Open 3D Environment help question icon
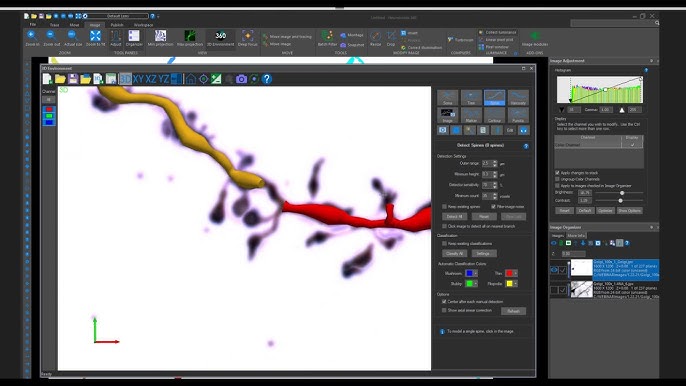Image resolution: width=686 pixels, height=386 pixels. 267,79
